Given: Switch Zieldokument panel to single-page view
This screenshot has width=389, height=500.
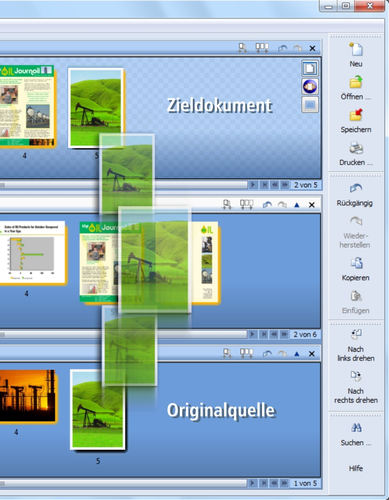Looking at the screenshot, I should click(x=310, y=68).
